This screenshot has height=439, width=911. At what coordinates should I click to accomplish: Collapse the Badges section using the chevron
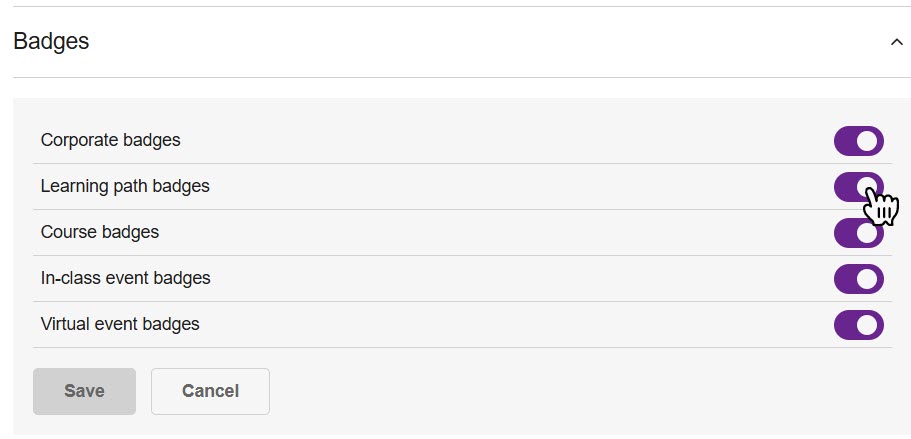click(x=896, y=42)
